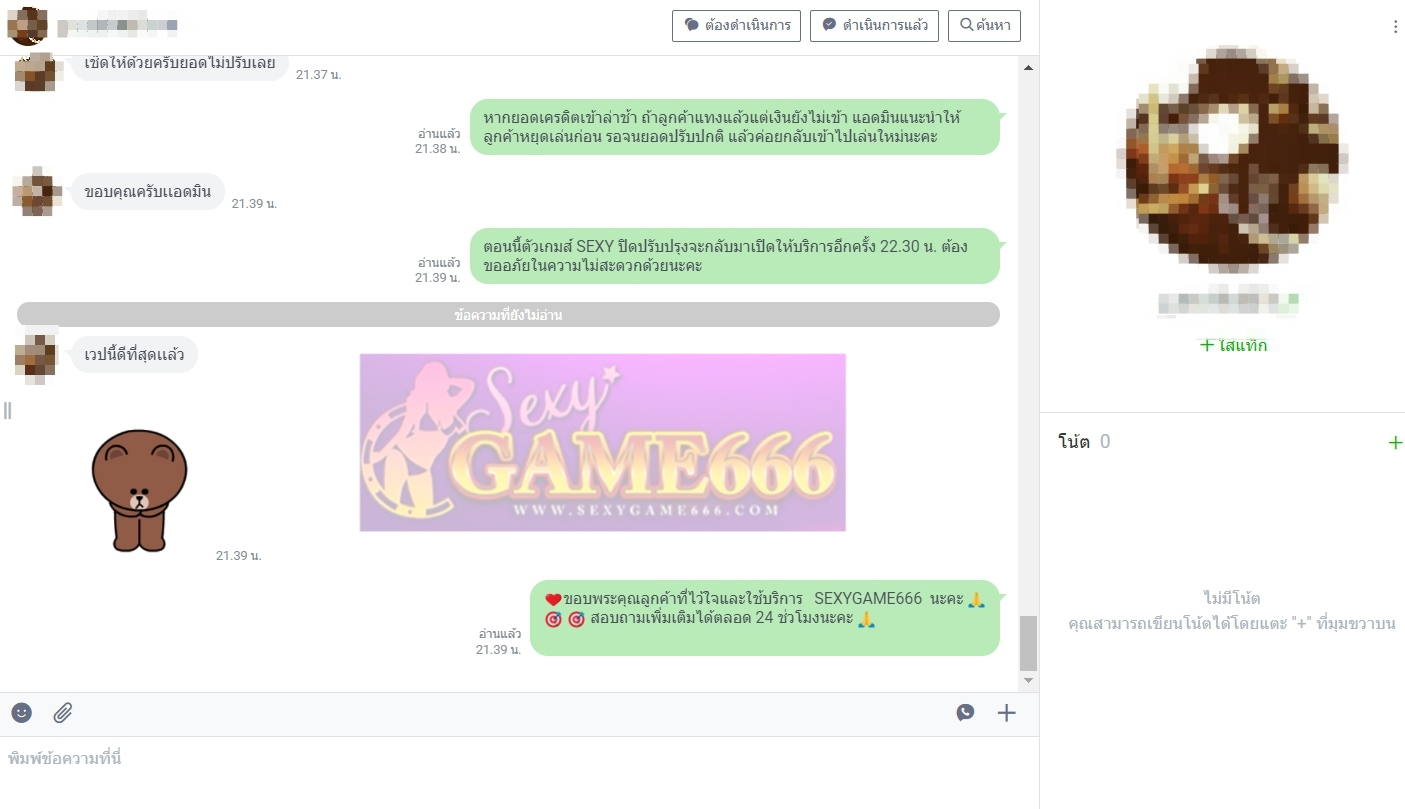The width and height of the screenshot is (1405, 809).
Task: Click the chat scrollbar thumb
Action: [x=1028, y=642]
